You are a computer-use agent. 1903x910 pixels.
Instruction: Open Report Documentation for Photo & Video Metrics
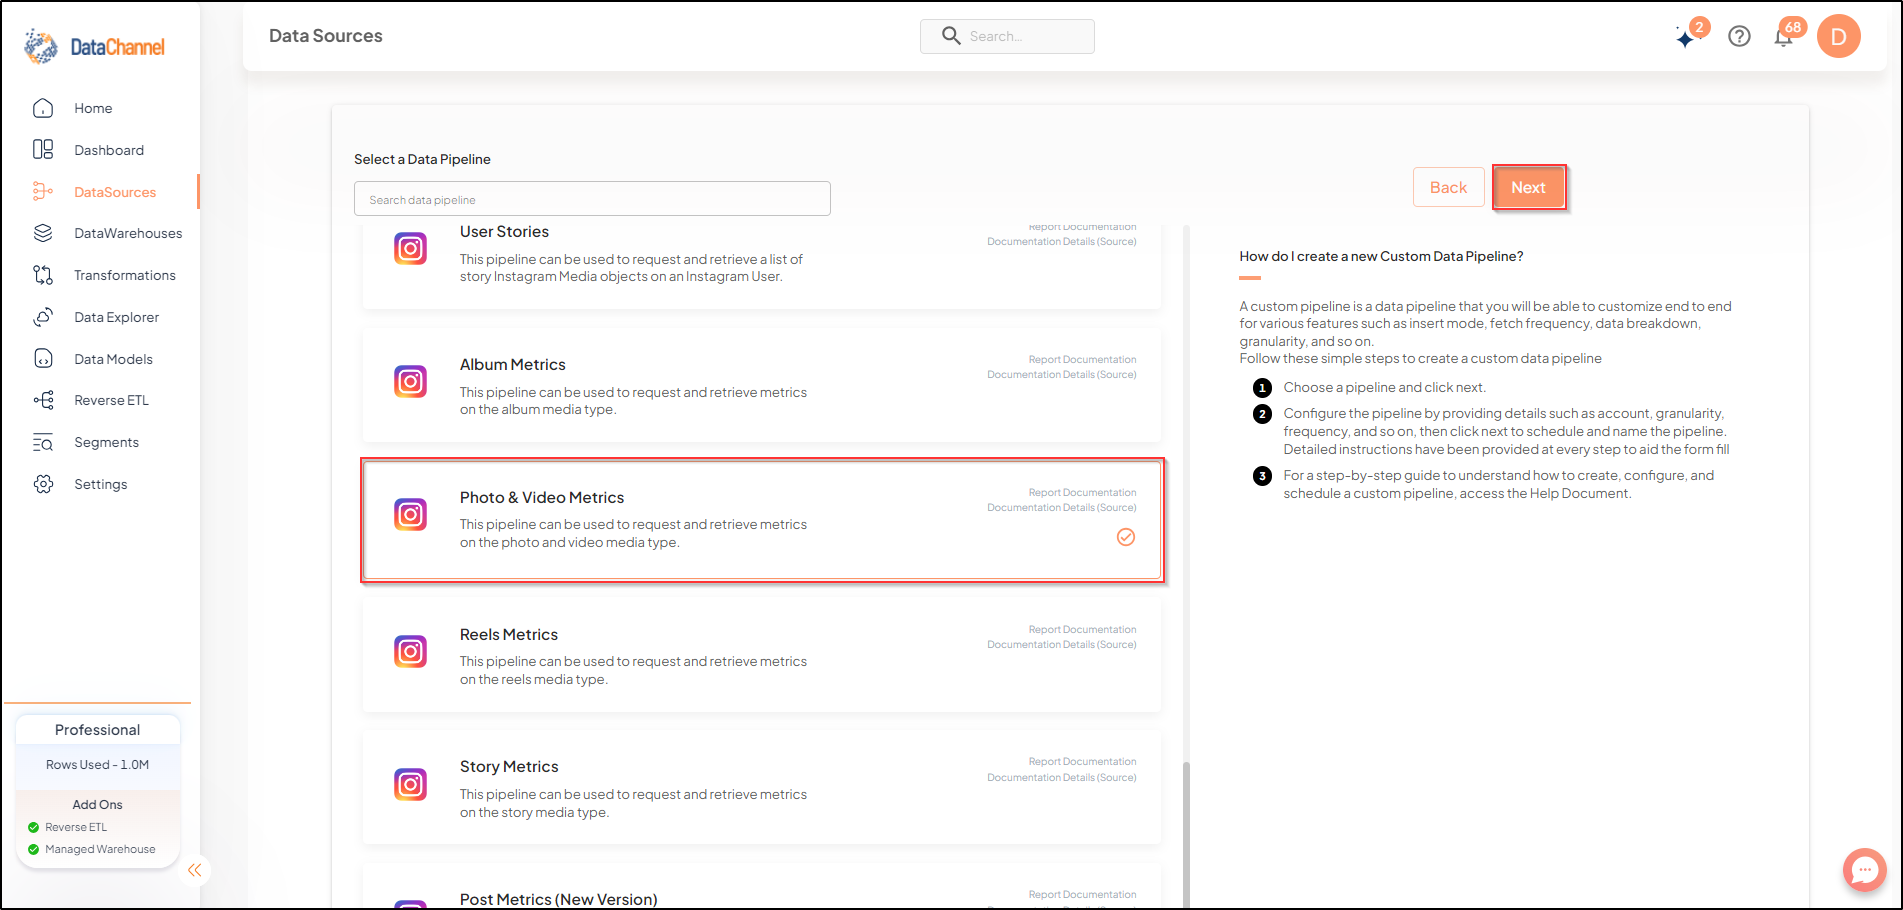(1082, 493)
